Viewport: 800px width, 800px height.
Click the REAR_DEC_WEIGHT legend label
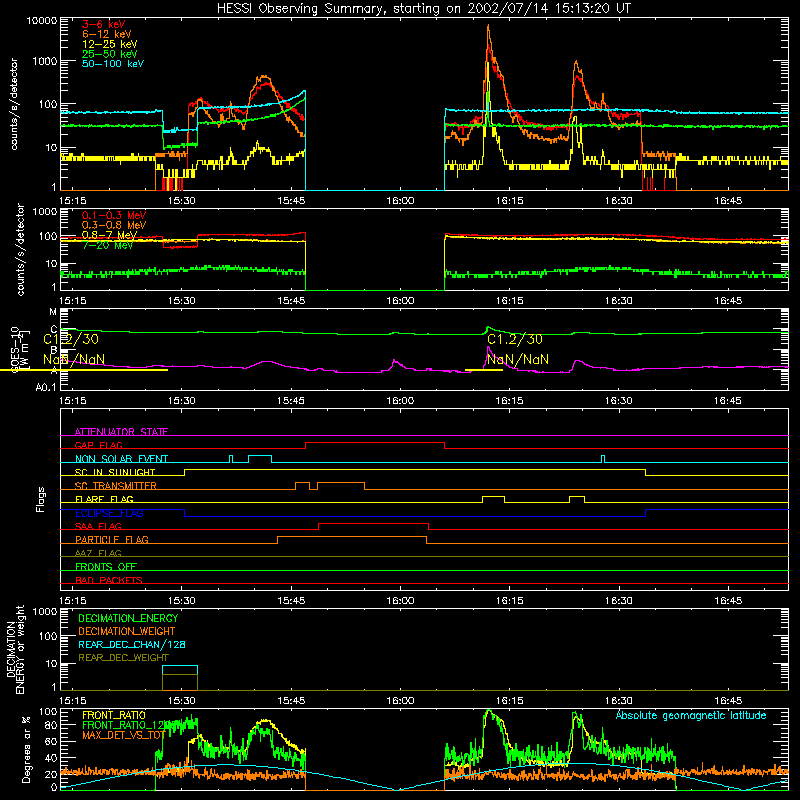(x=123, y=658)
